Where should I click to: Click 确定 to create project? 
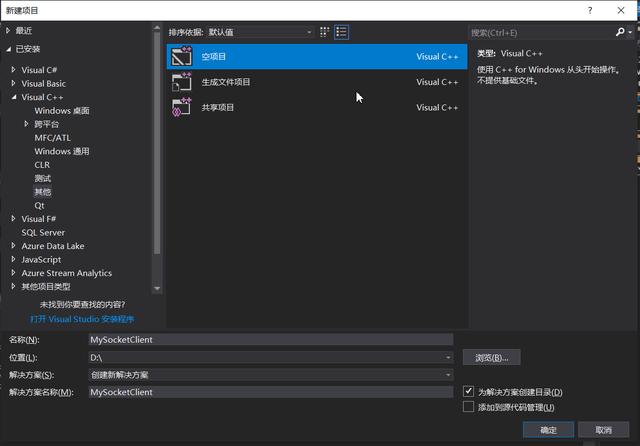[x=548, y=430]
